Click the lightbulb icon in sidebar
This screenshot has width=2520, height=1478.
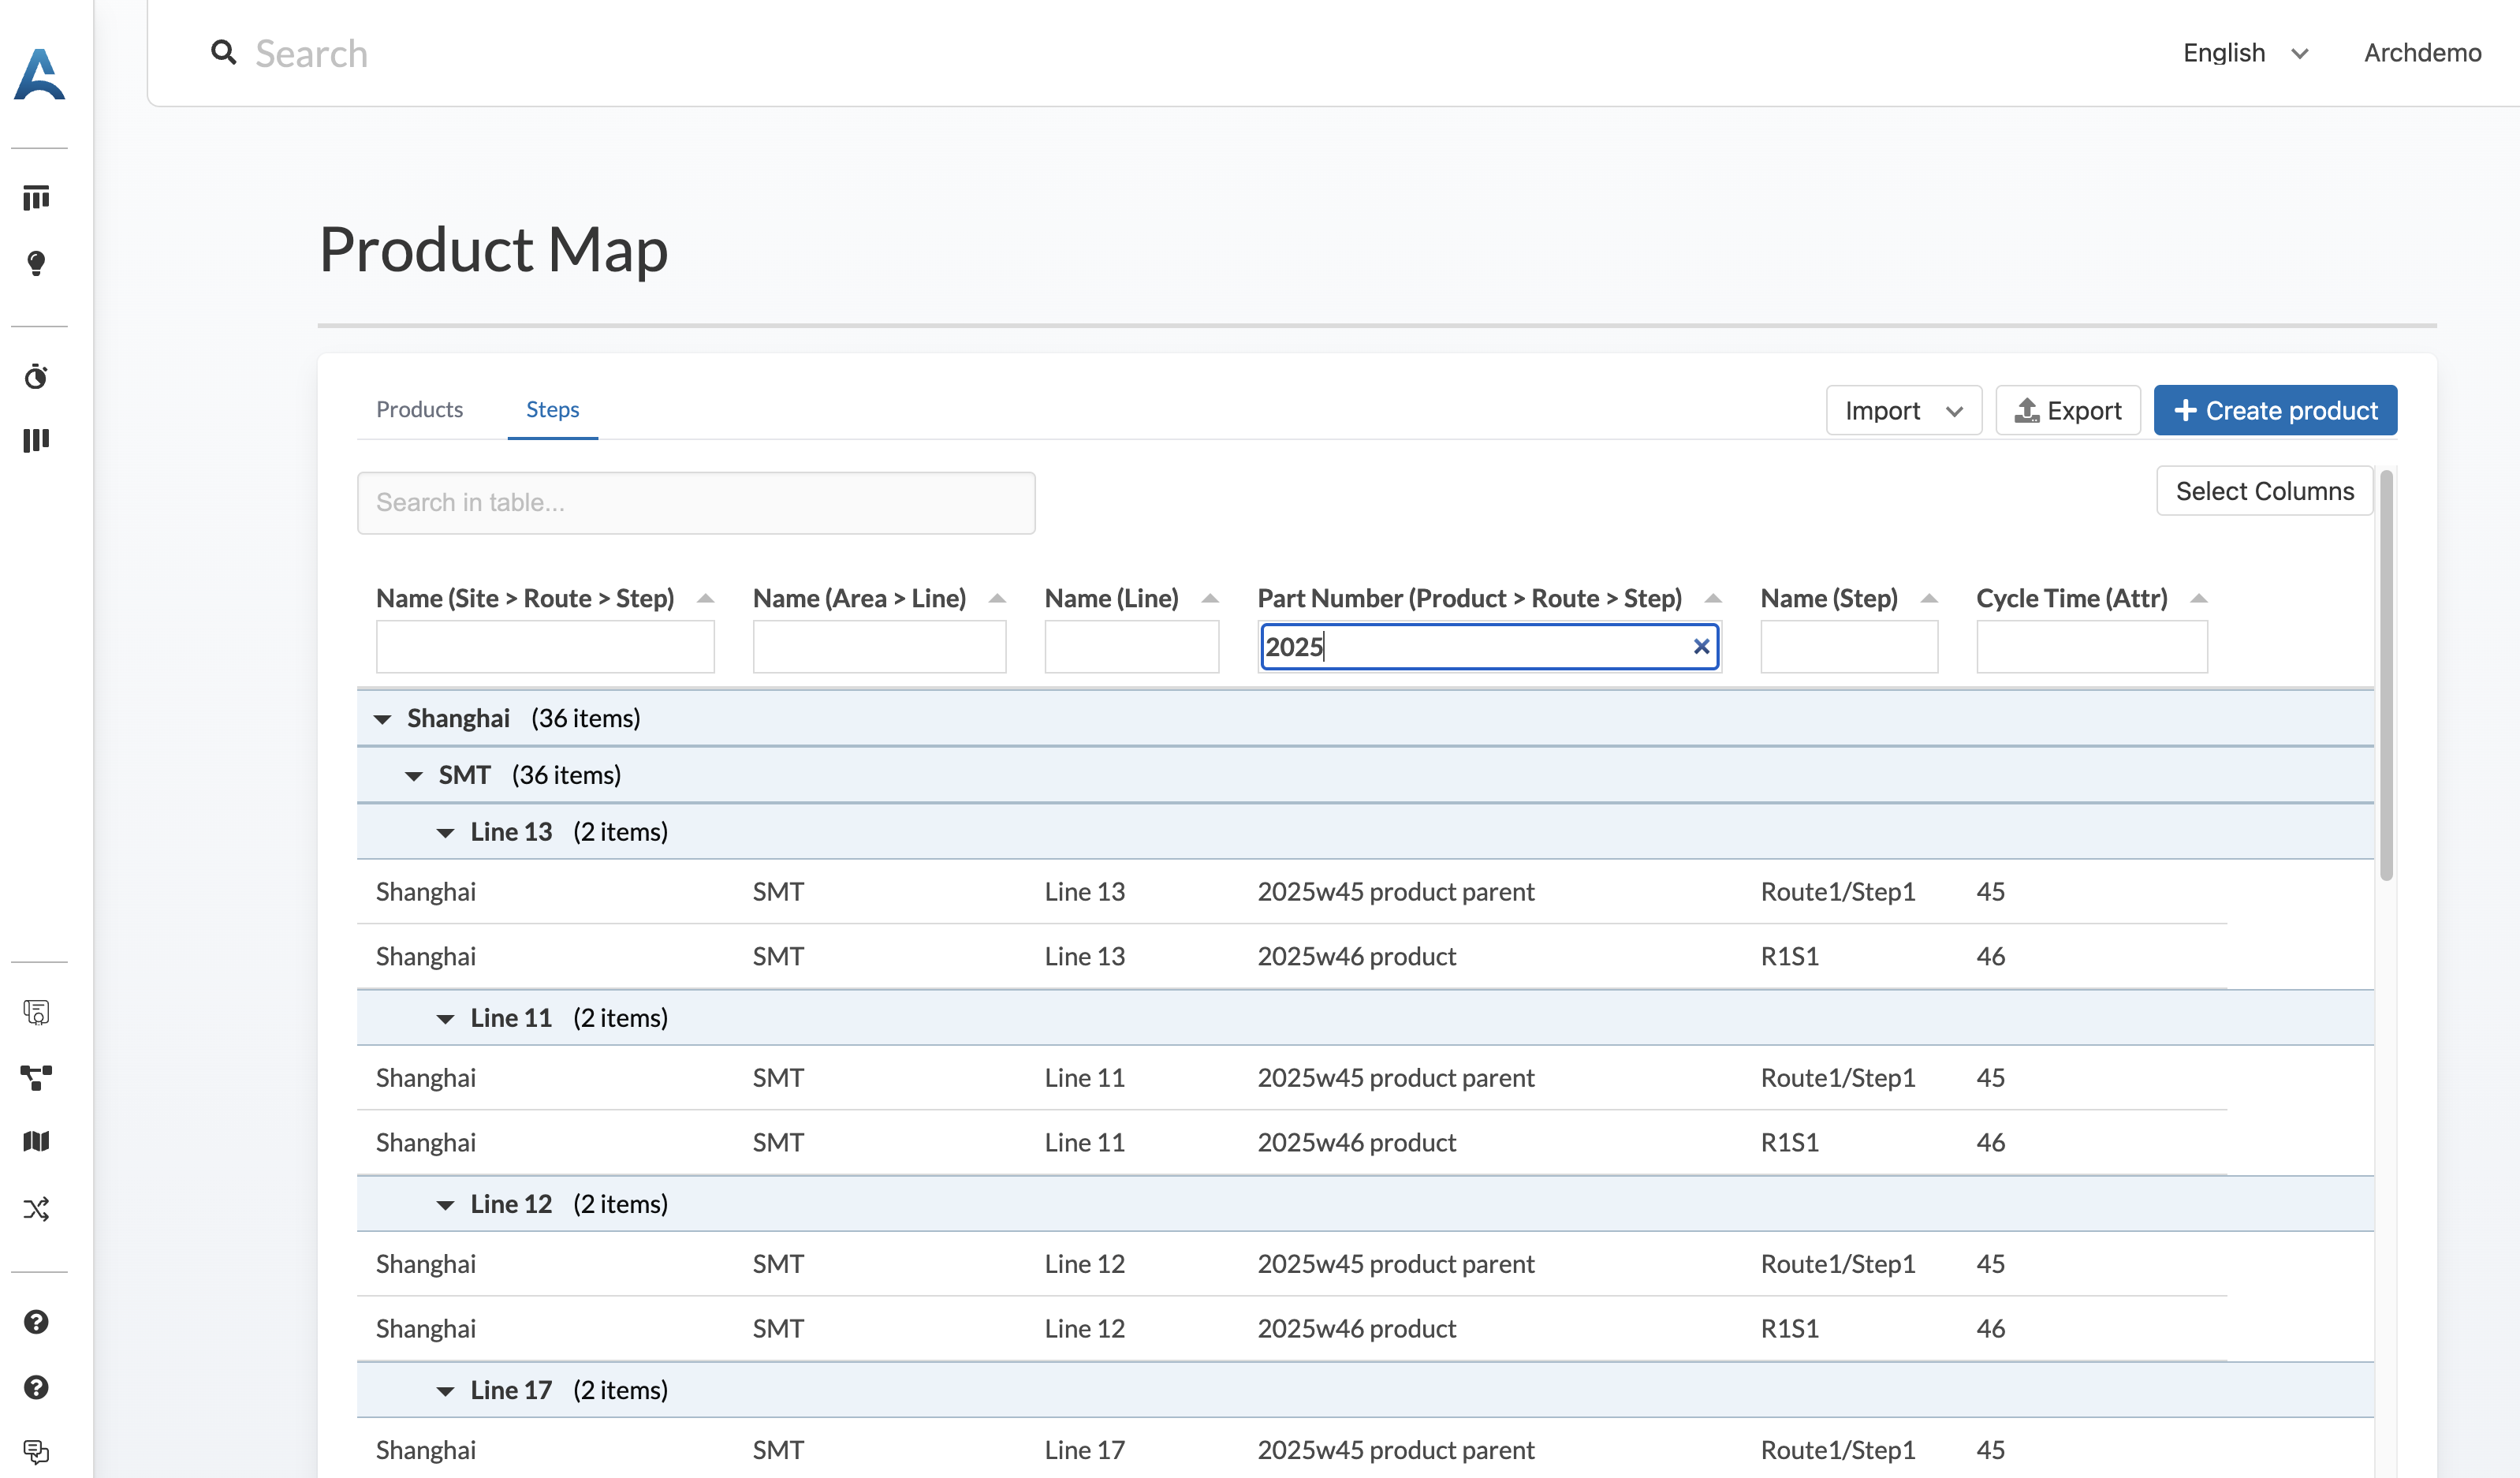(36, 263)
